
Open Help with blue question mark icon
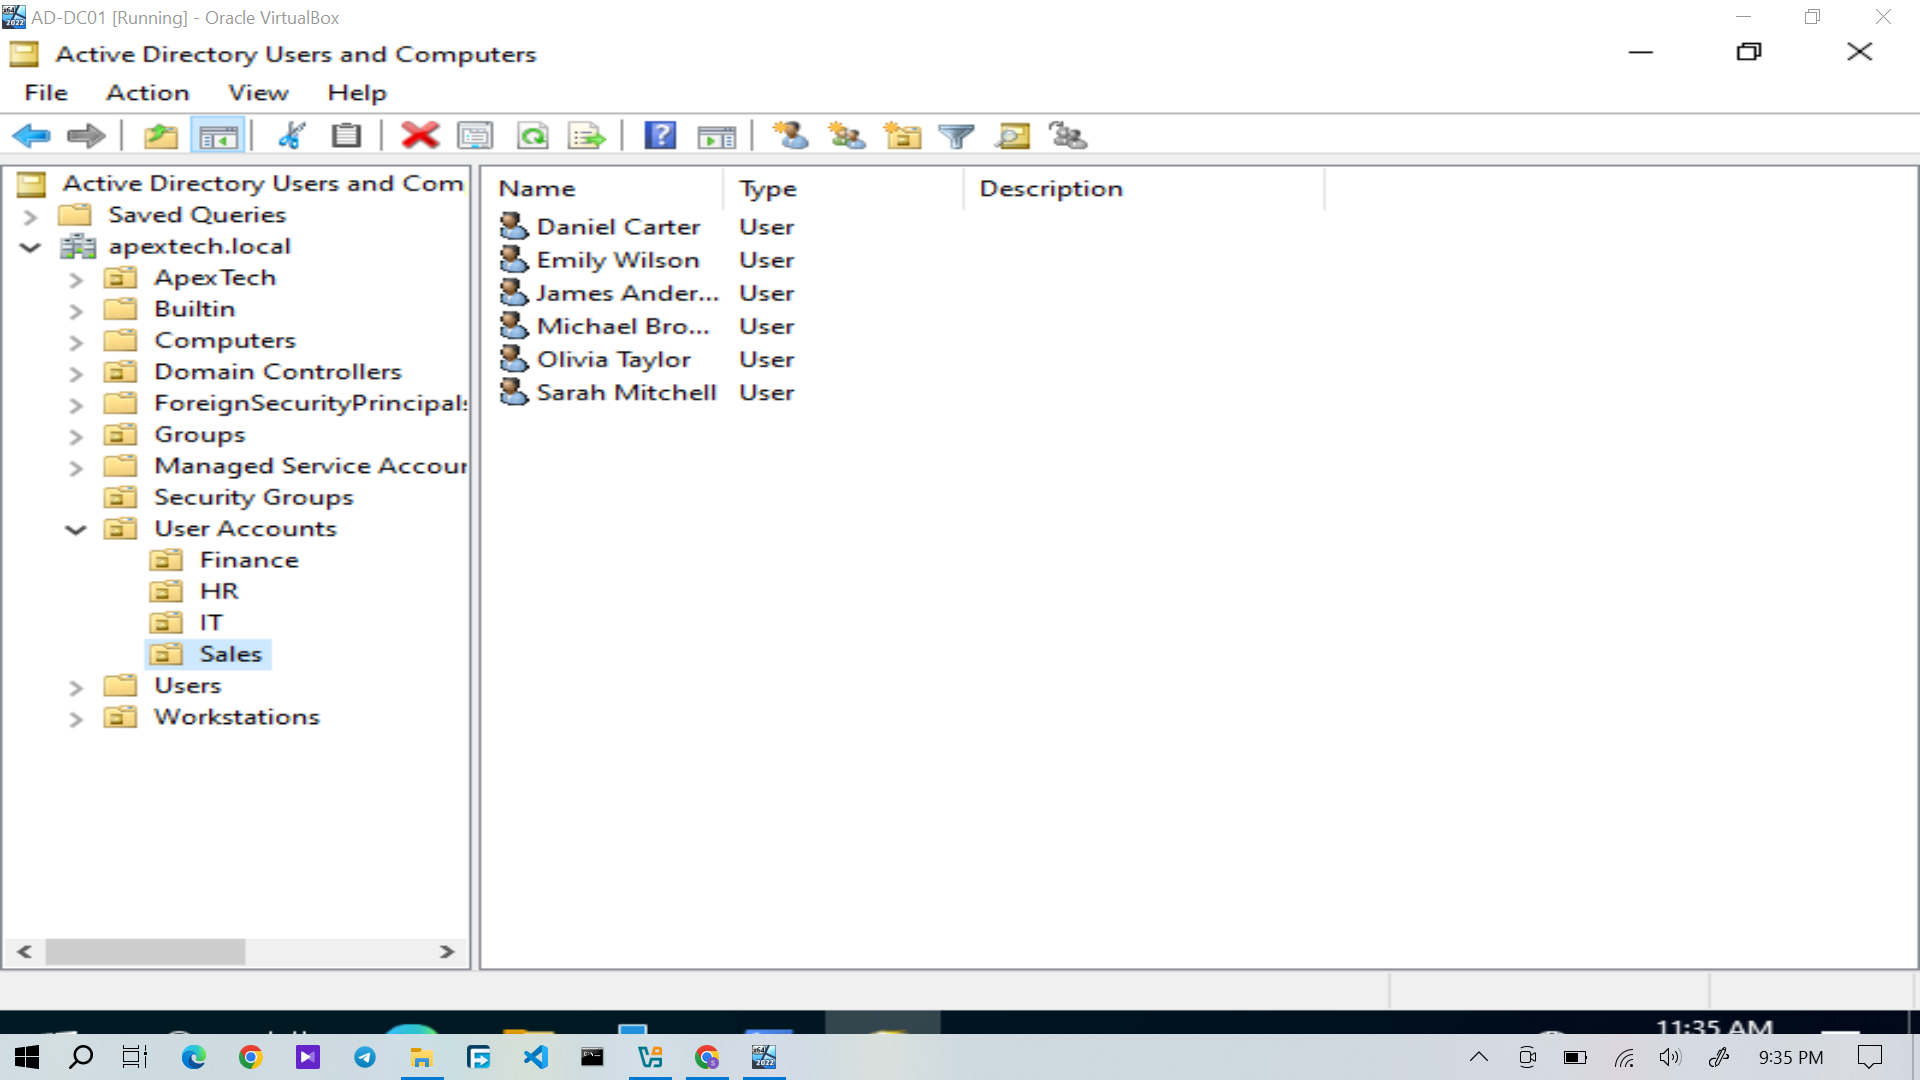[660, 135]
